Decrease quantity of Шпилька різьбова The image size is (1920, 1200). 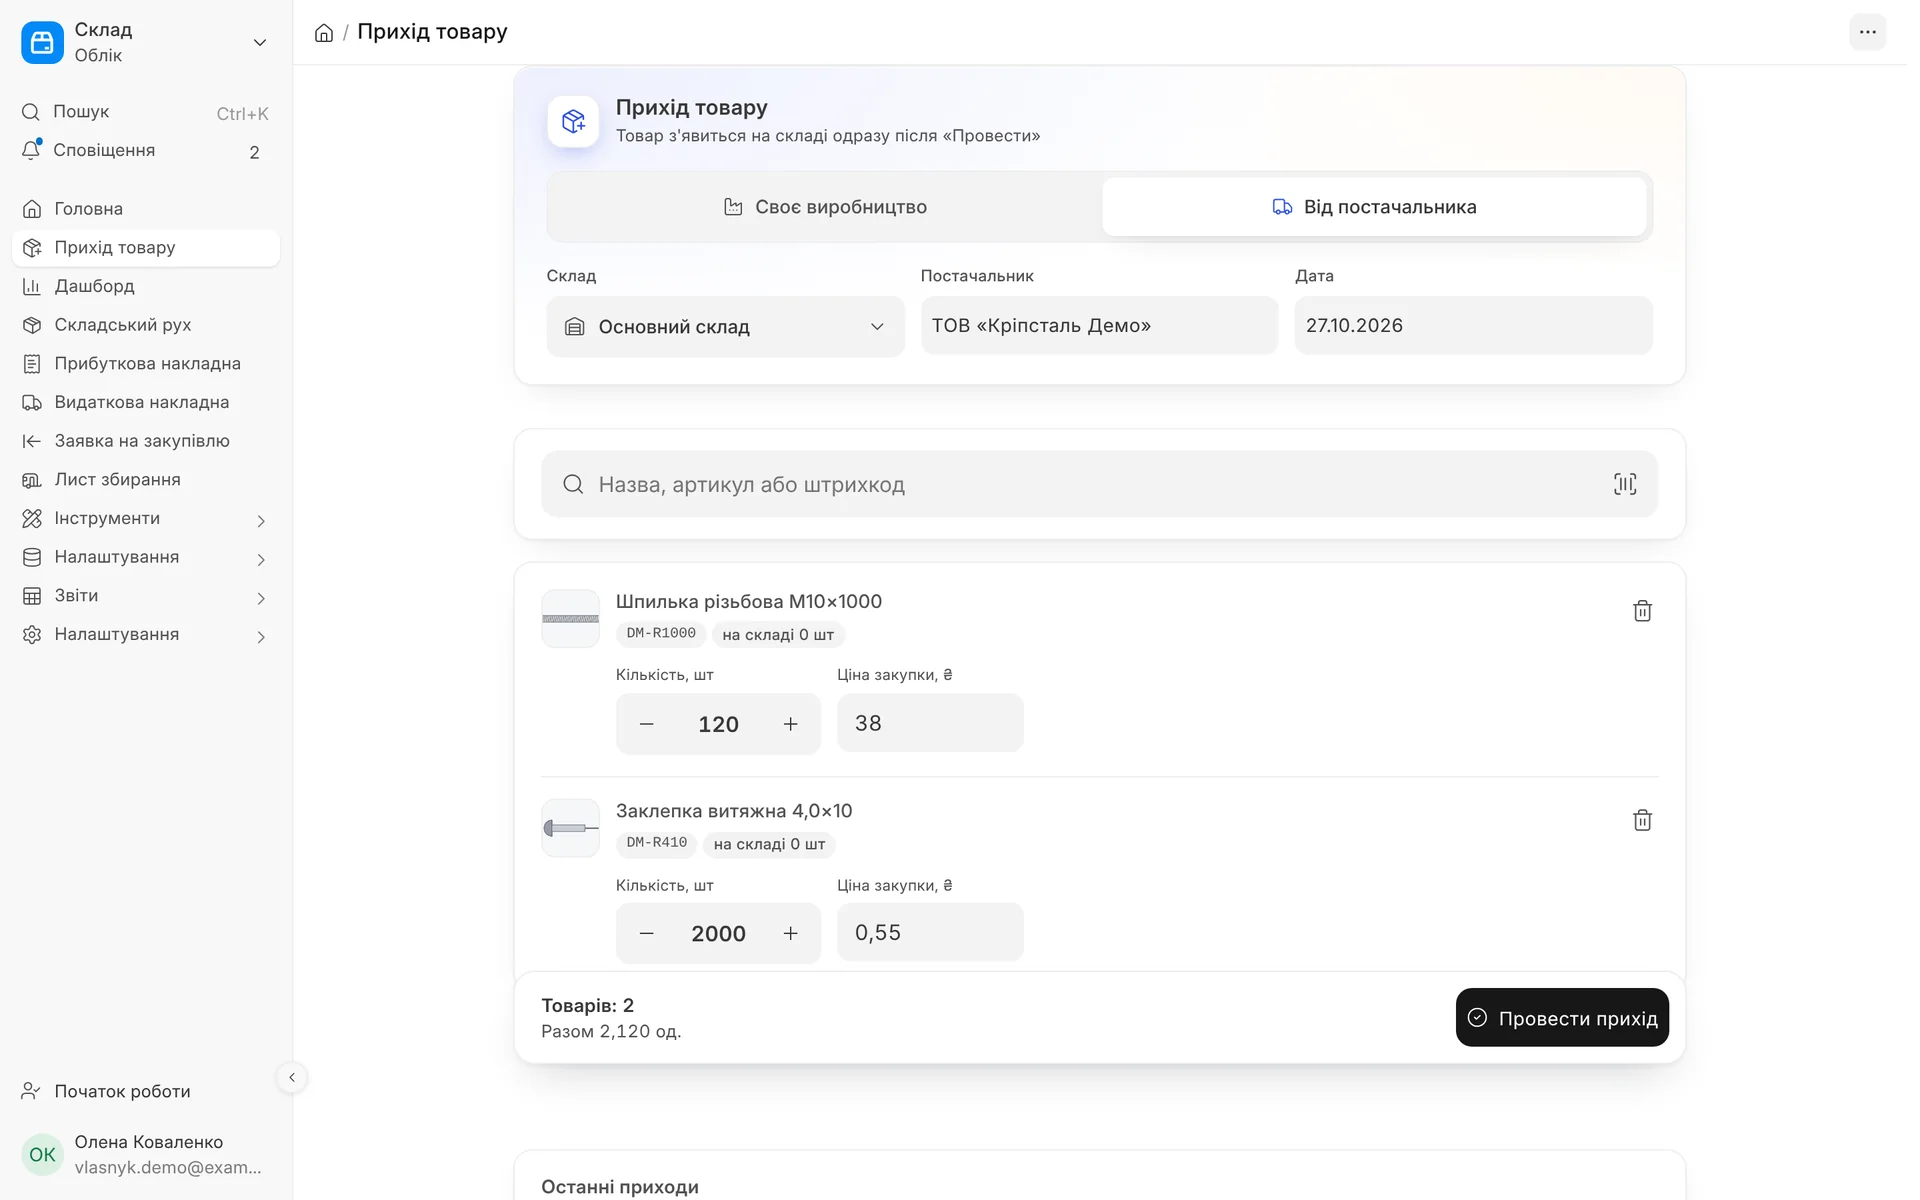(647, 724)
